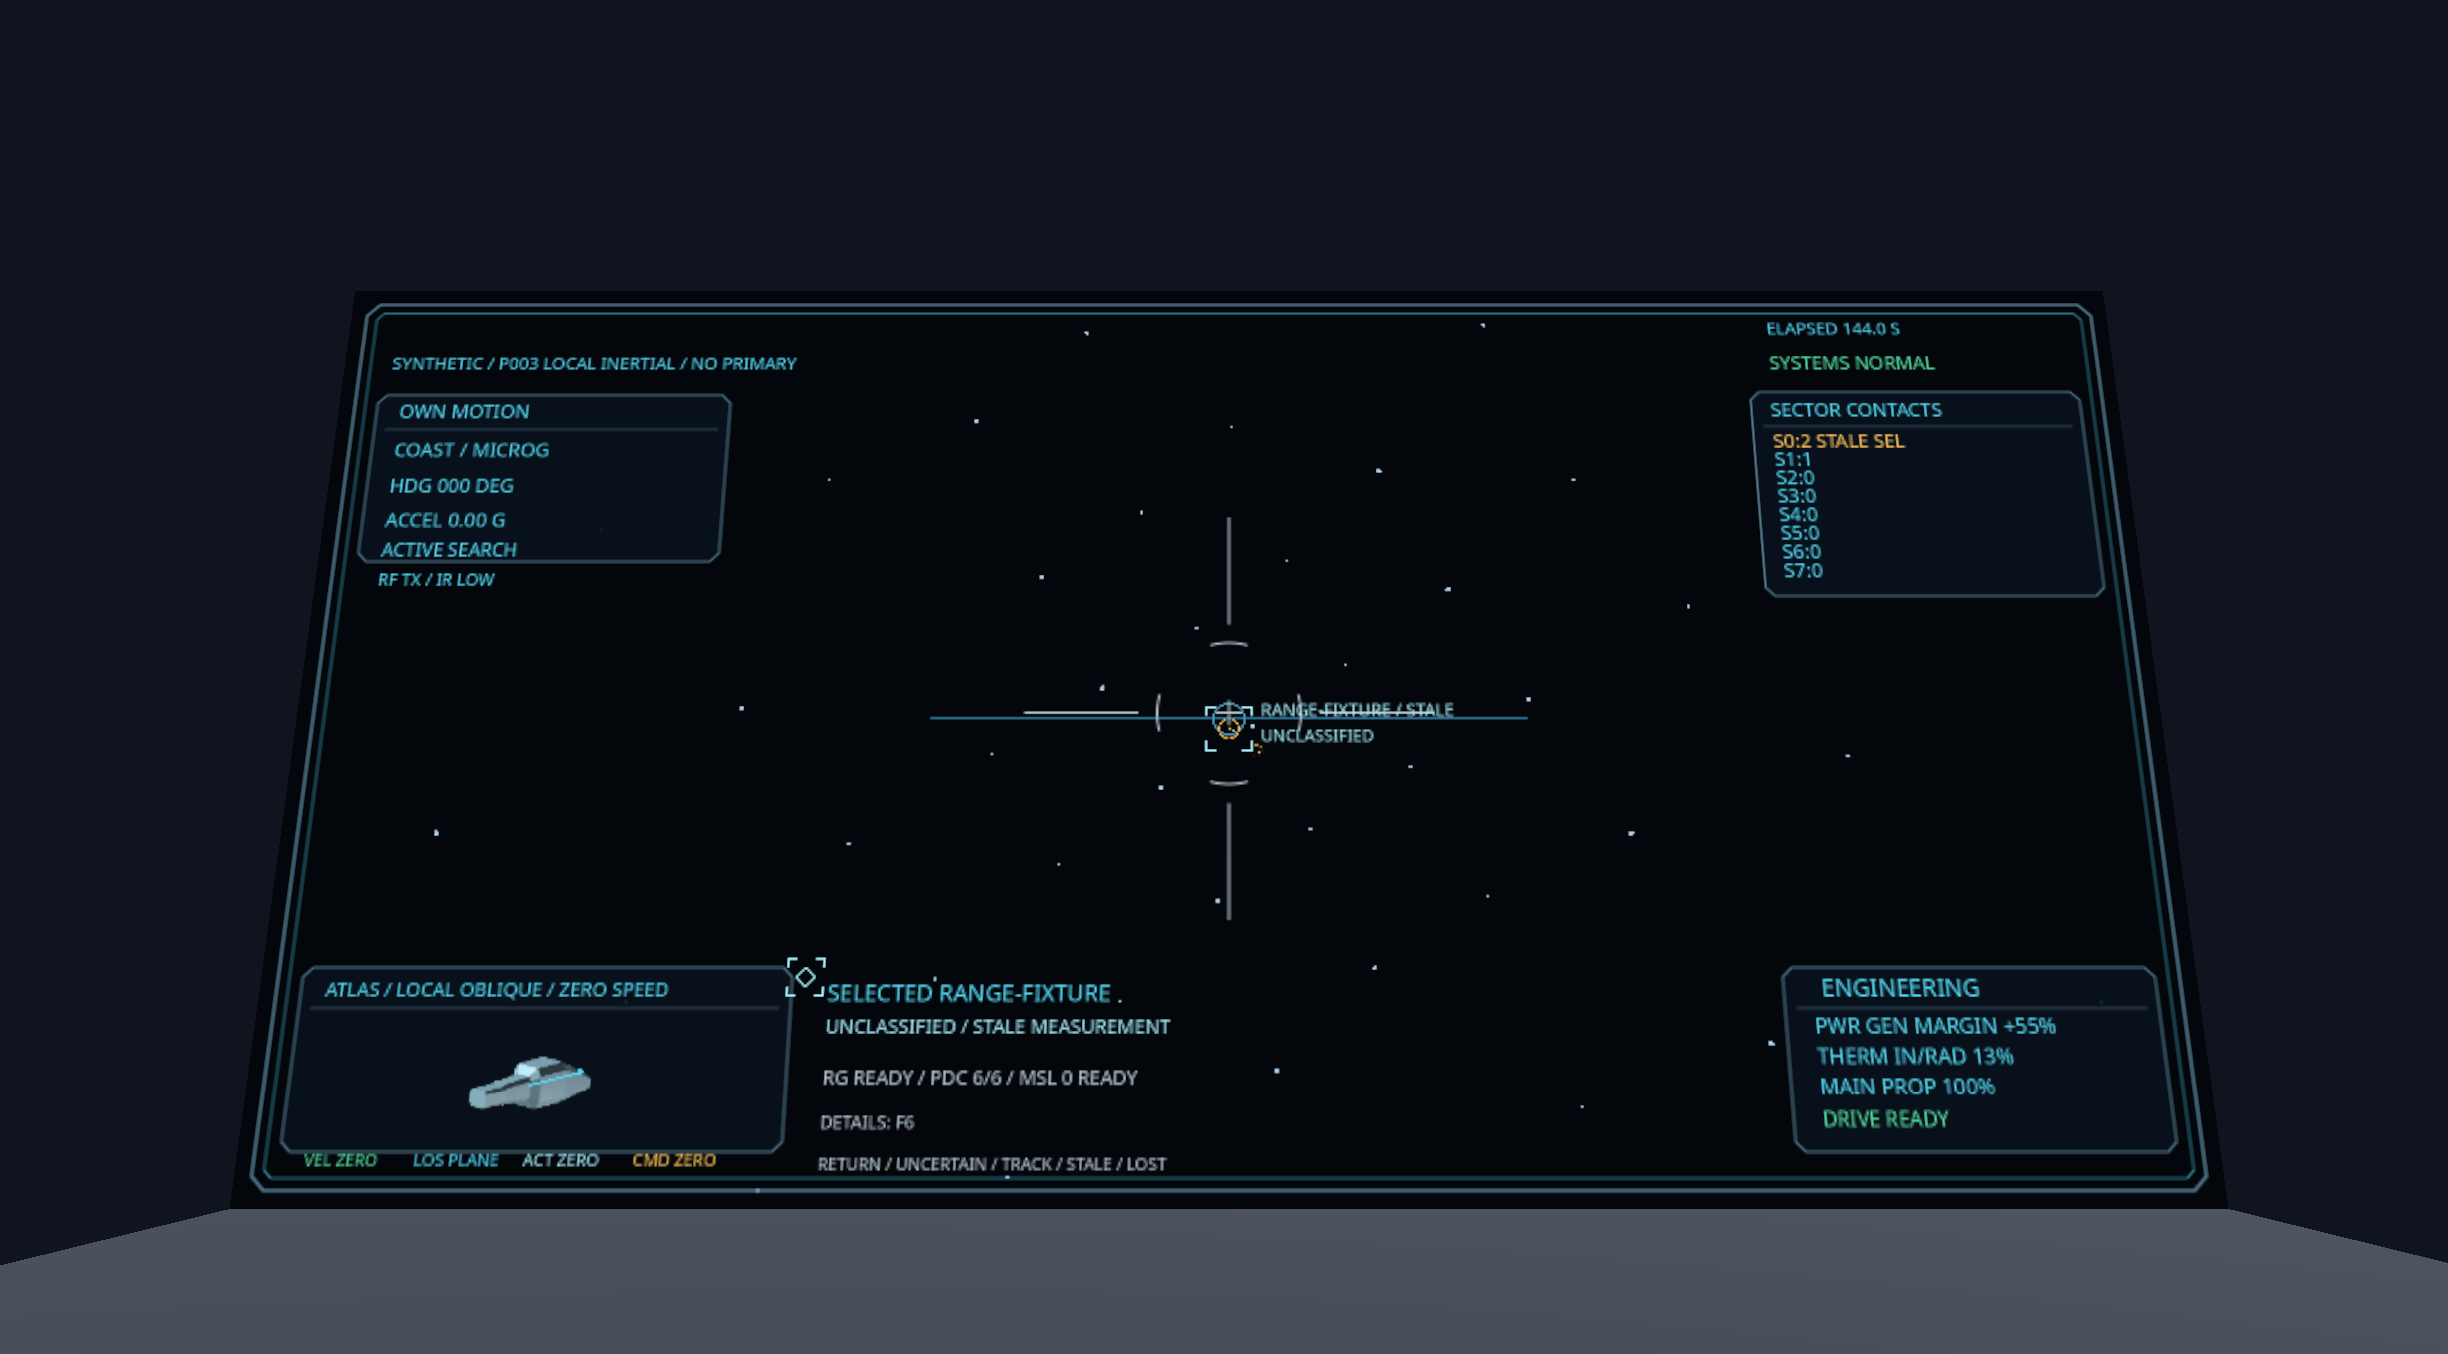Select sector contact row S6:0
The width and height of the screenshot is (2448, 1354).
pyautogui.click(x=1801, y=552)
